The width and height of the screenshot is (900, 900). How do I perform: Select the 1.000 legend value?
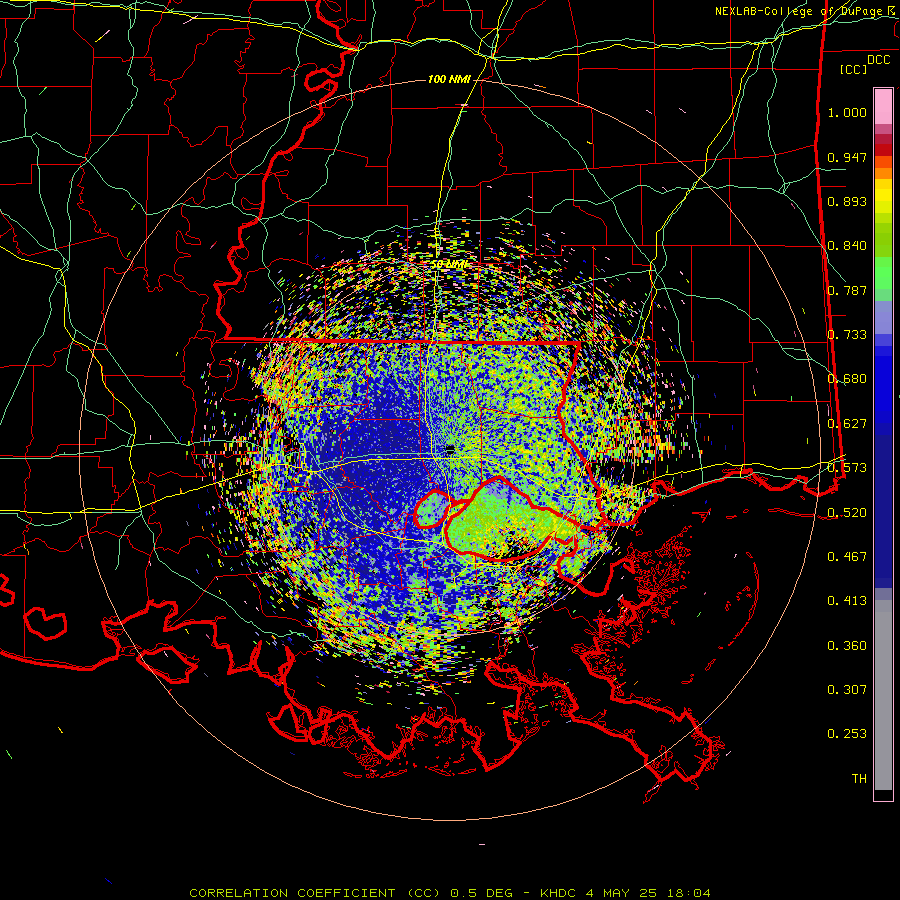[847, 112]
